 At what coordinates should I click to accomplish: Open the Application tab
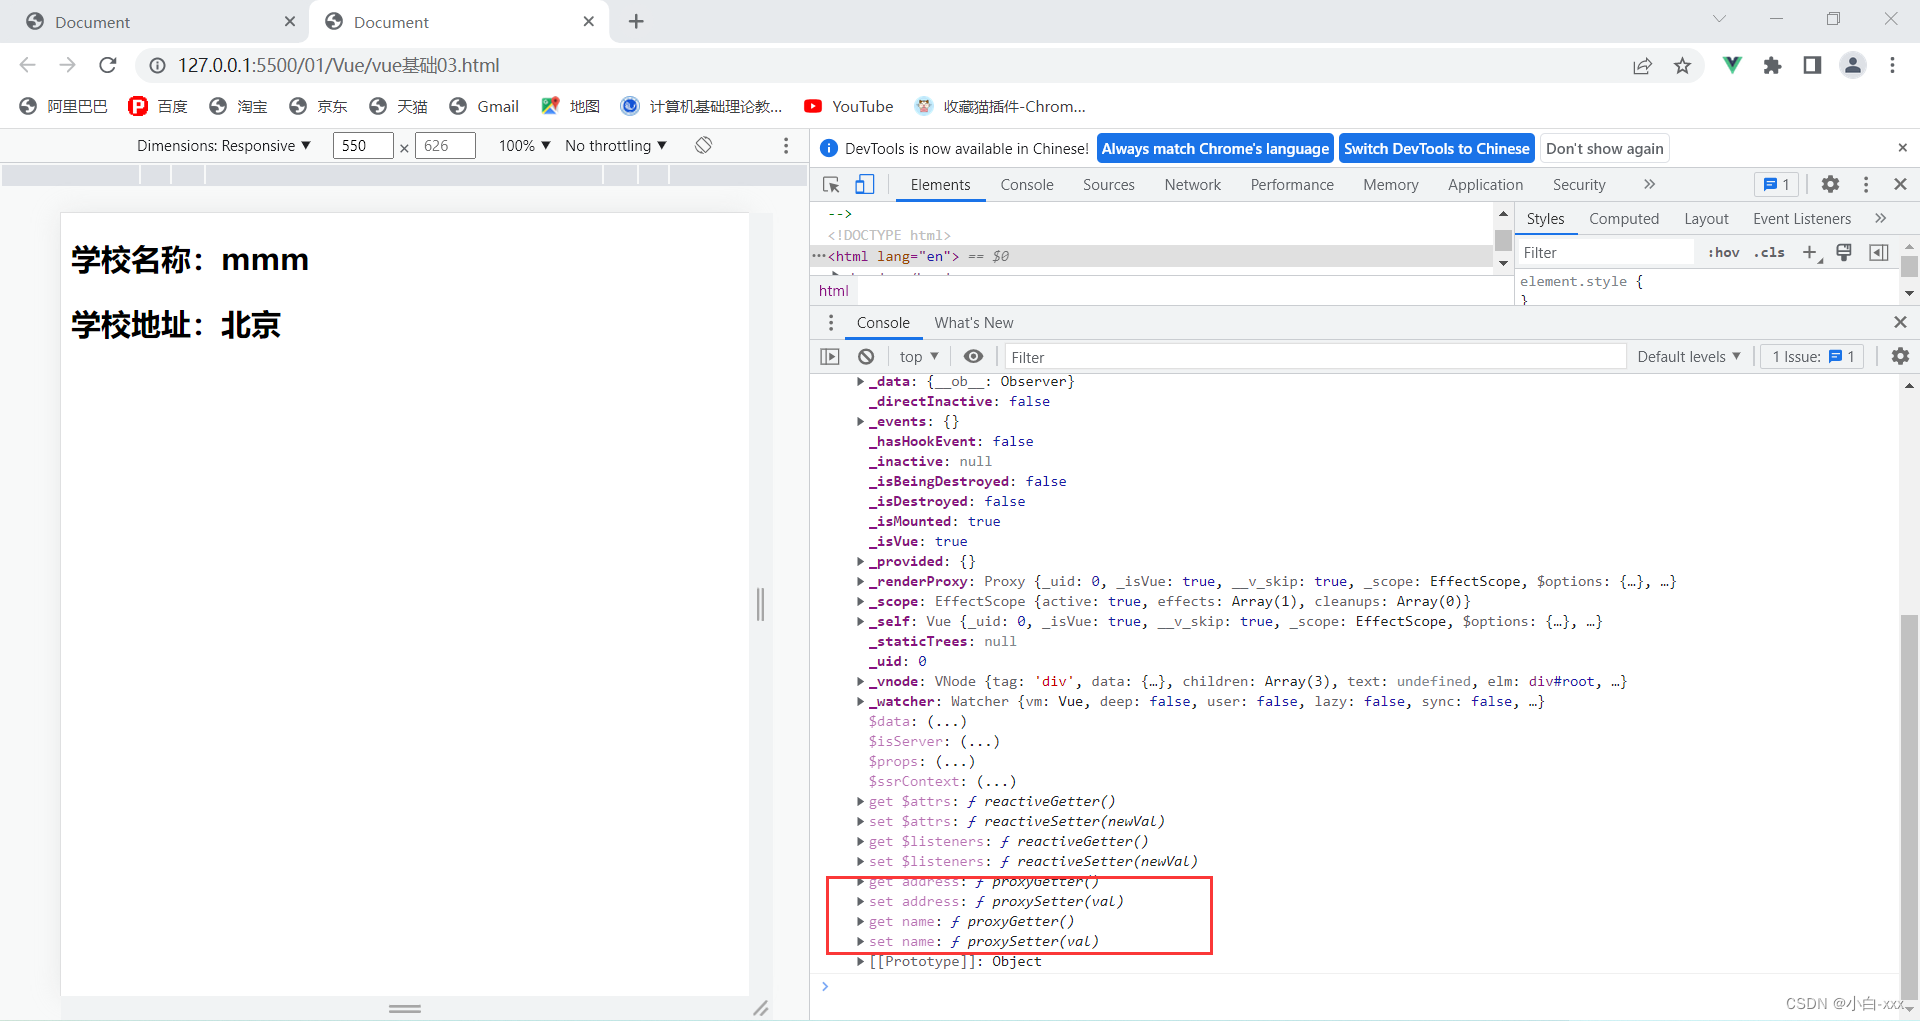point(1485,185)
